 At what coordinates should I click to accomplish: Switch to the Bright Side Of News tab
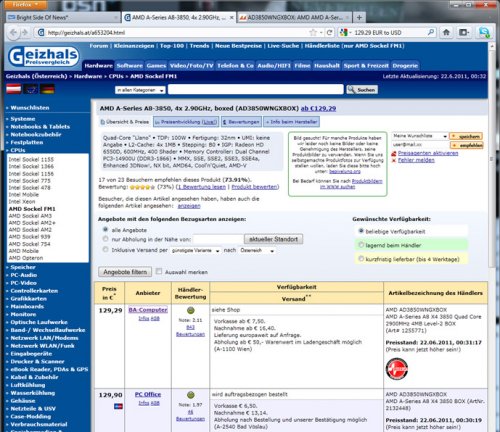[x=63, y=17]
